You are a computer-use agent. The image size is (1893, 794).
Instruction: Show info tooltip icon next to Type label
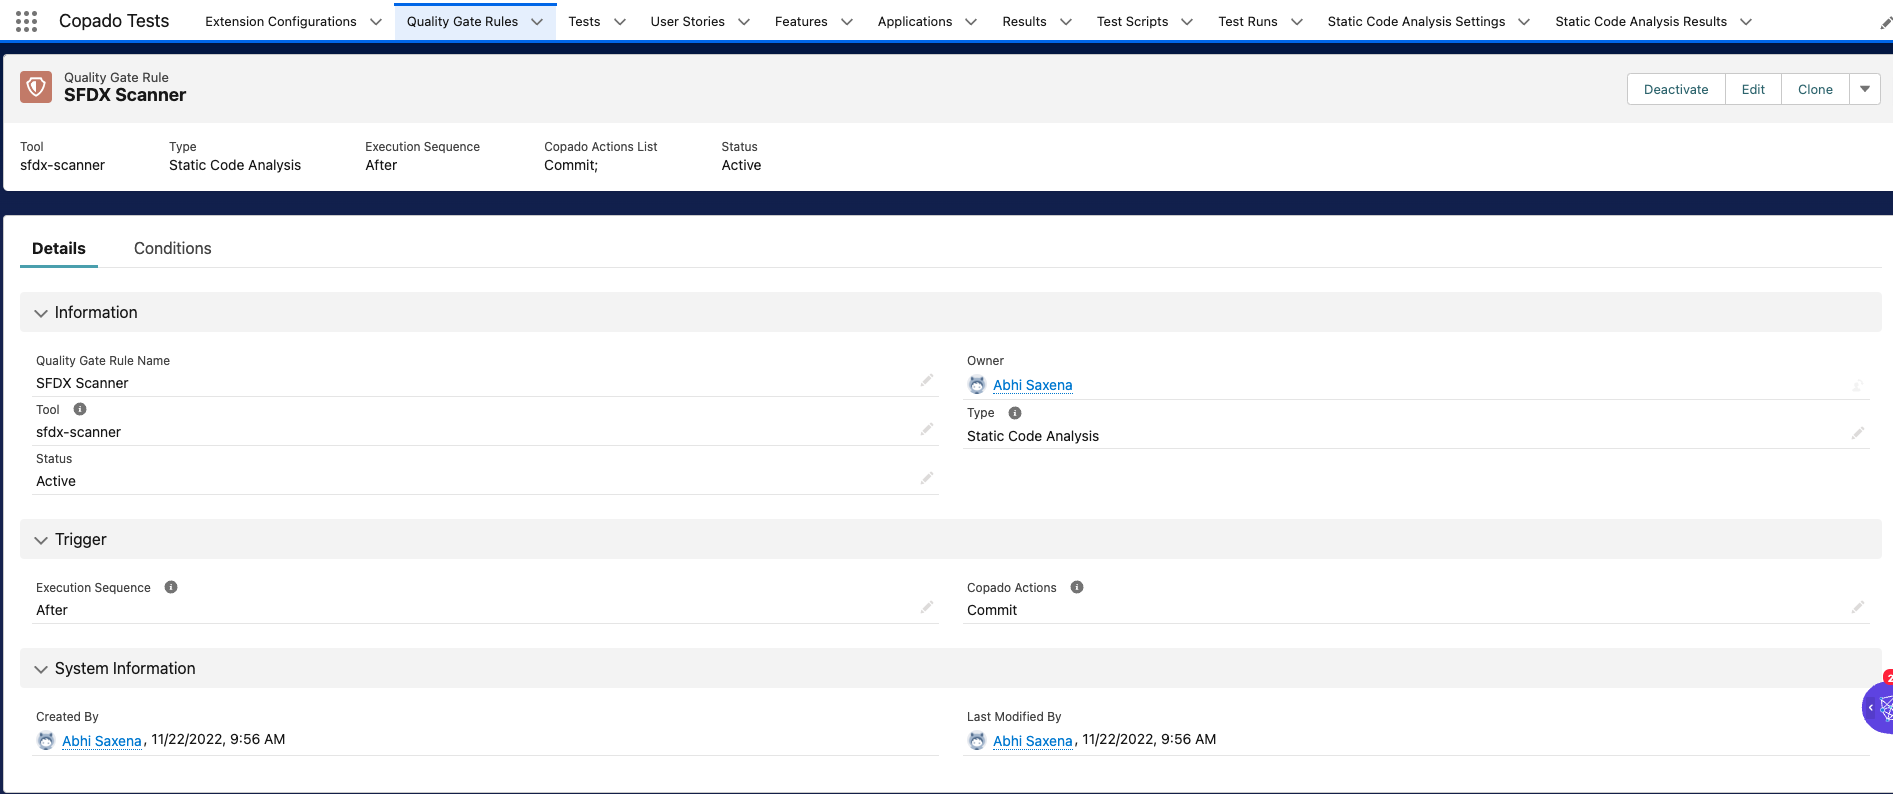click(x=1015, y=413)
